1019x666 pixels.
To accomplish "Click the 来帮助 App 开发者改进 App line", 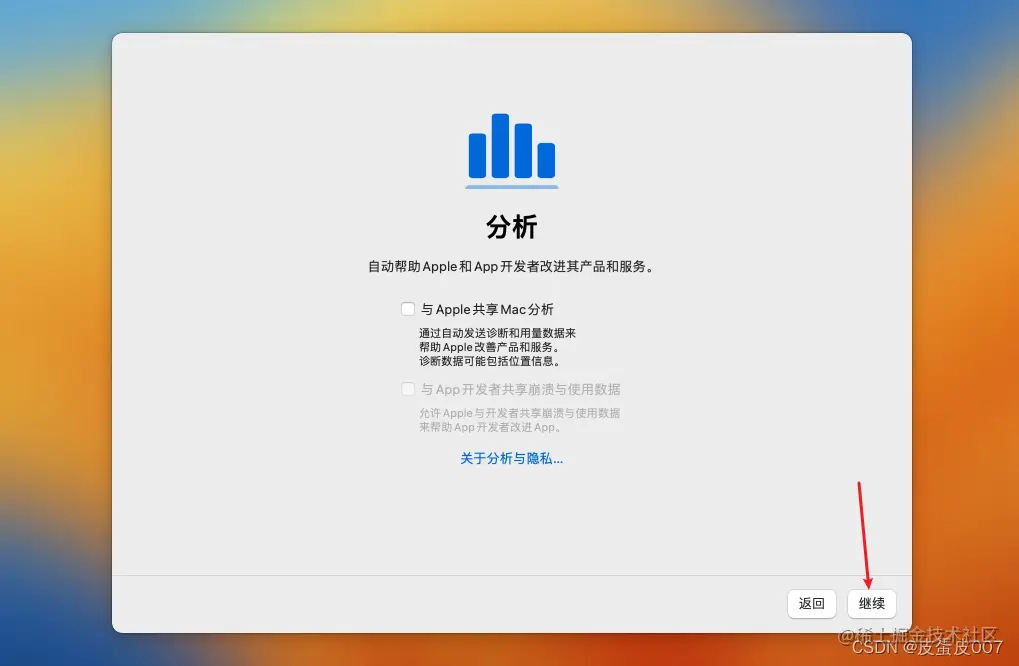I will (490, 428).
